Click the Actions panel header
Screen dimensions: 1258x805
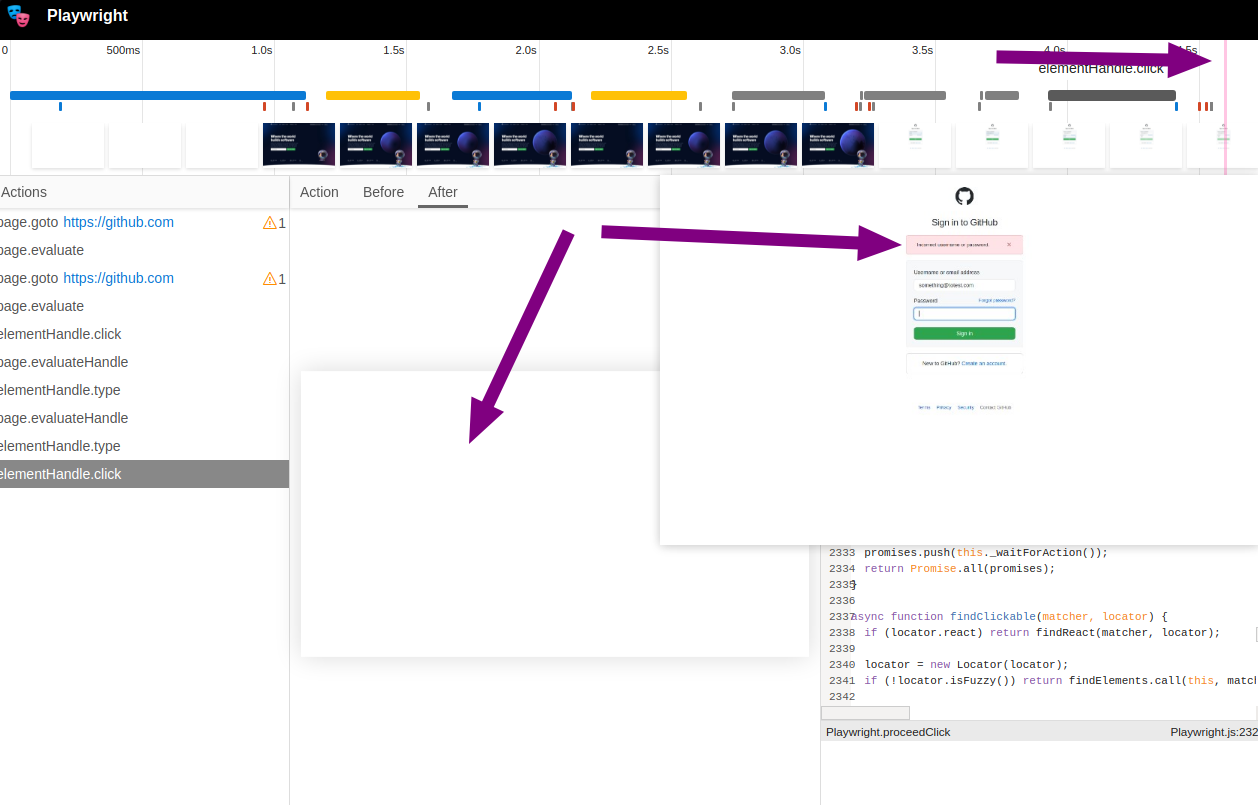pyautogui.click(x=24, y=192)
